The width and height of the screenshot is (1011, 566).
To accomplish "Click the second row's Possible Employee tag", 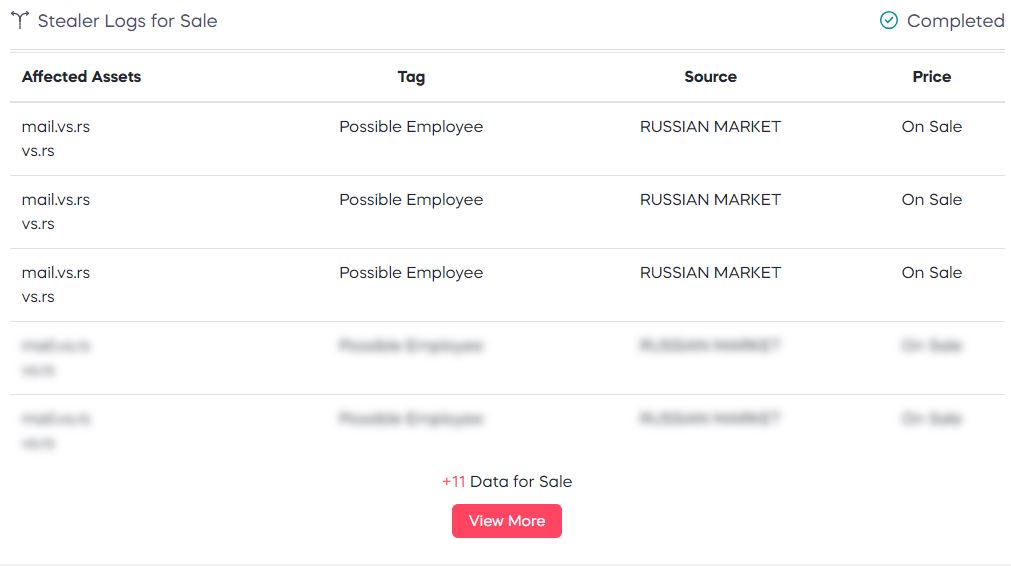I will tap(411, 200).
